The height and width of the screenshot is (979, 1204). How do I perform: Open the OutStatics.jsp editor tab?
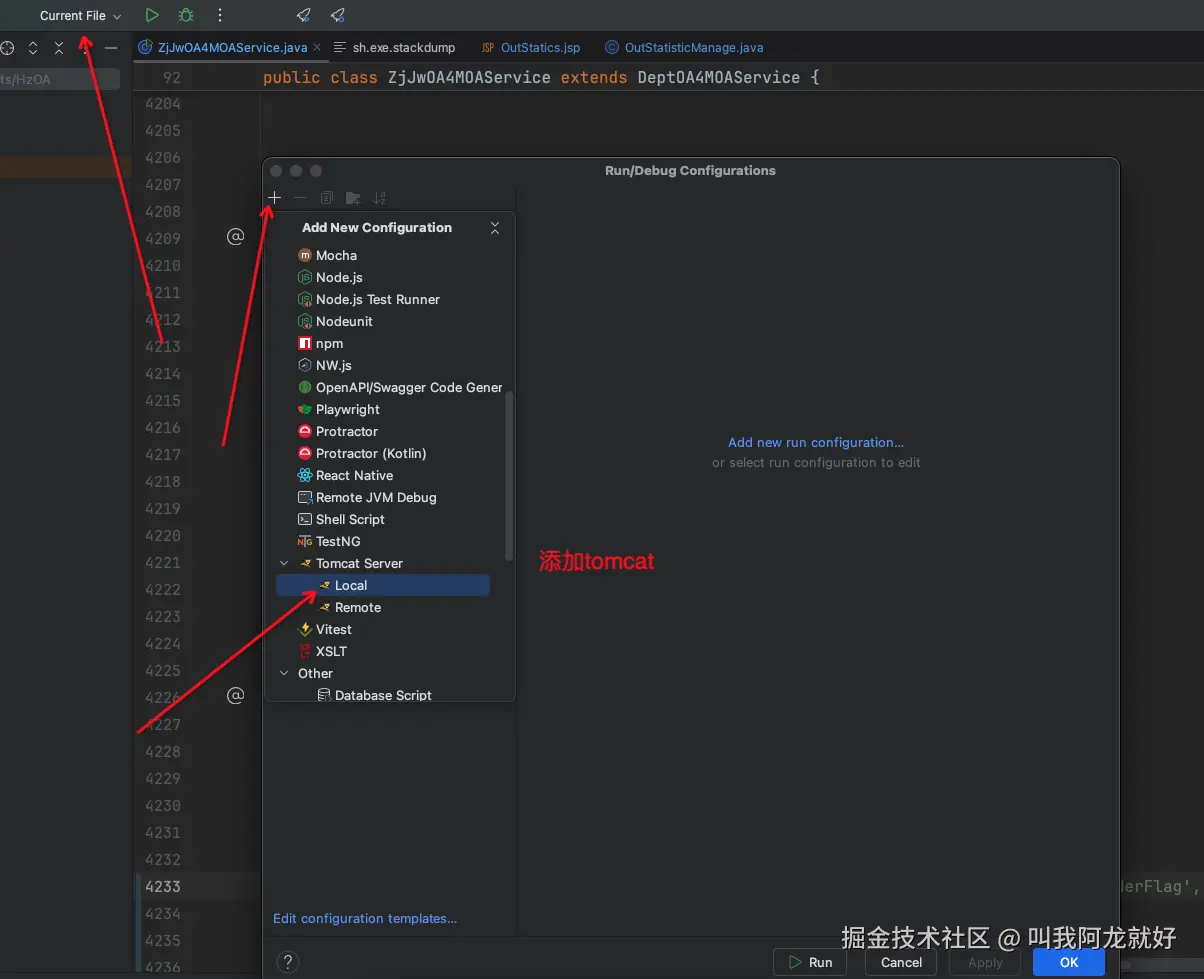(x=531, y=47)
